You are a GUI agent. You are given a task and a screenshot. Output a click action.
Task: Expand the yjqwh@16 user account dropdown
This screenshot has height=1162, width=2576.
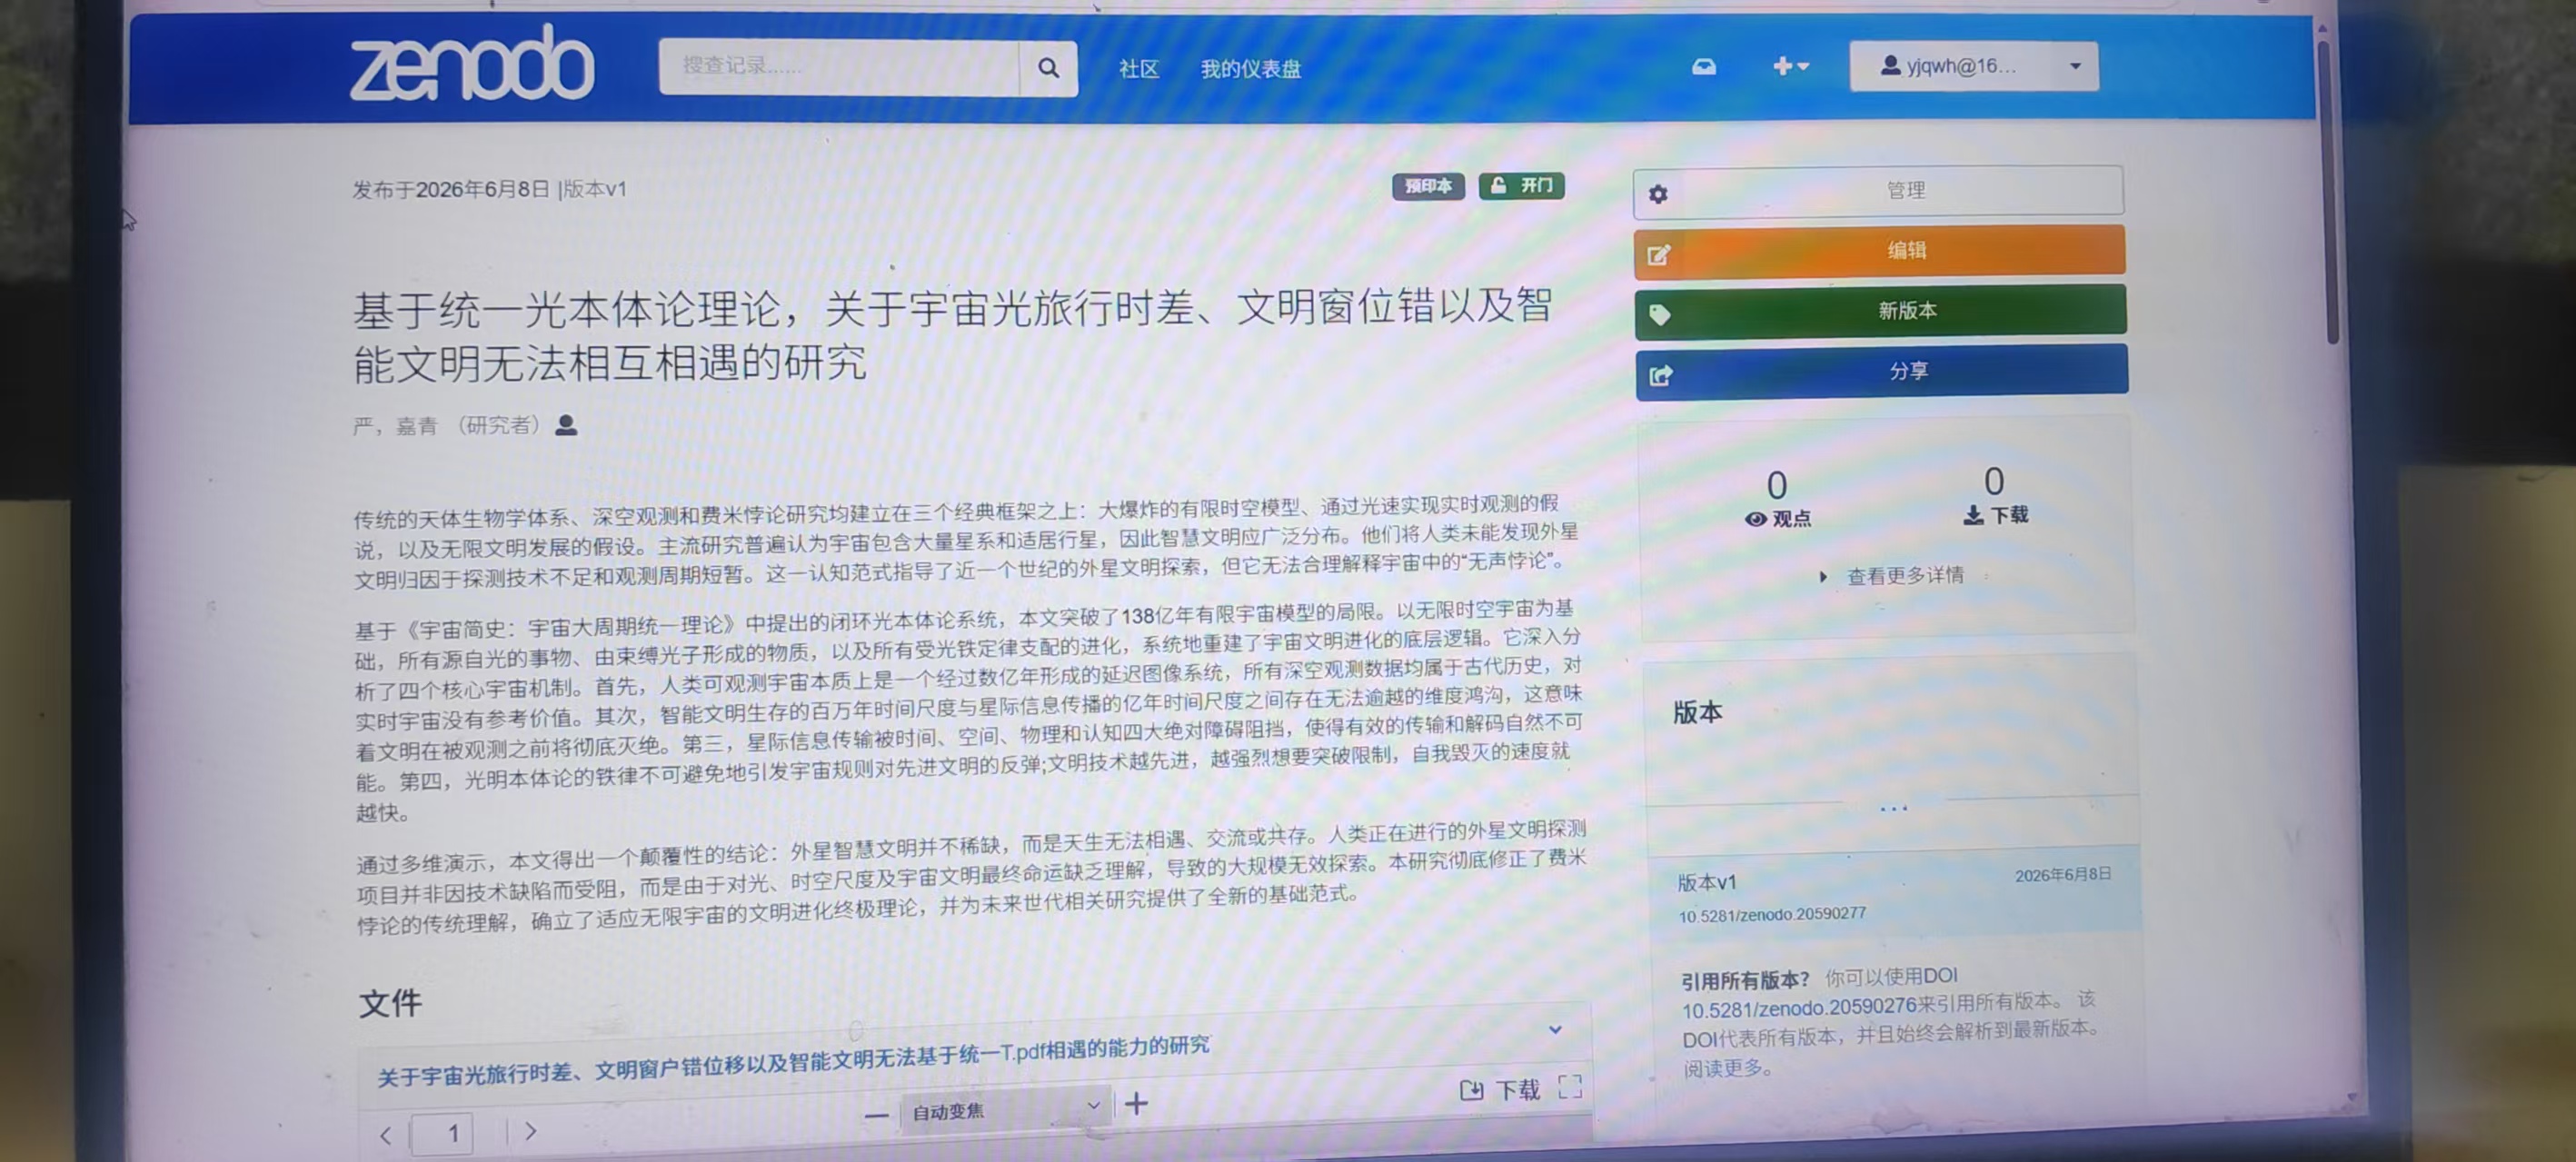1974,66
